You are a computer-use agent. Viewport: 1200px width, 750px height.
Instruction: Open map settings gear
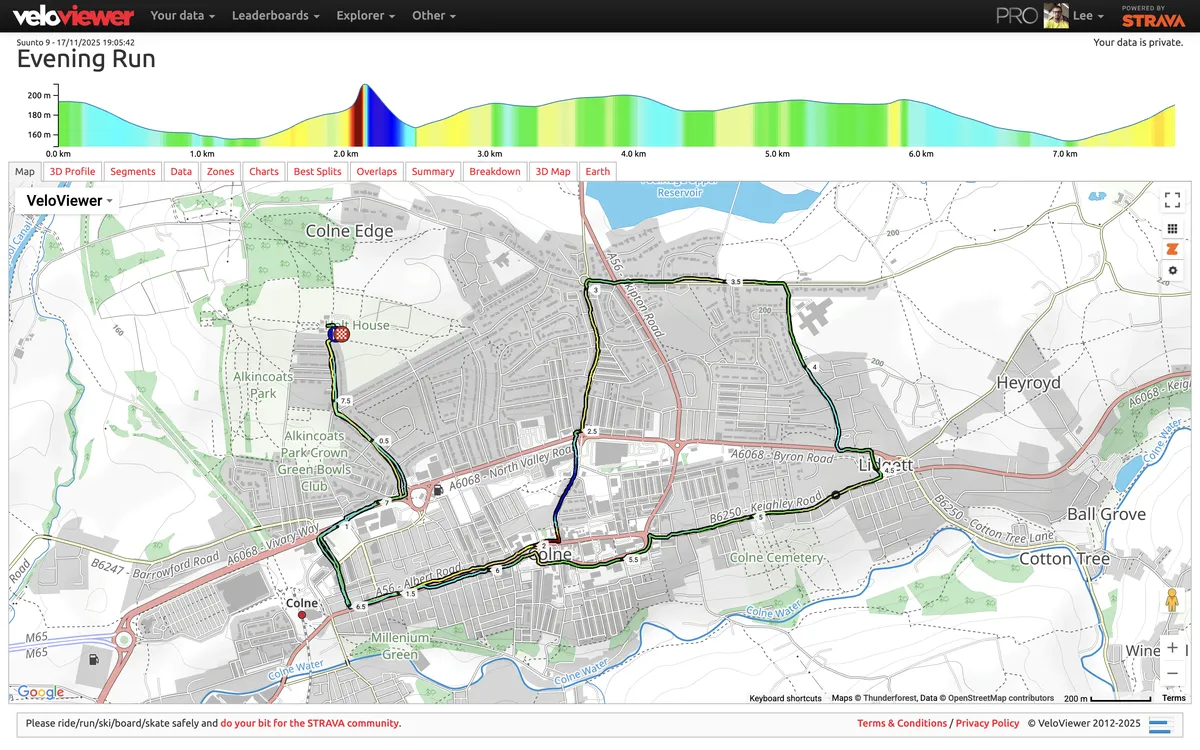(1173, 271)
